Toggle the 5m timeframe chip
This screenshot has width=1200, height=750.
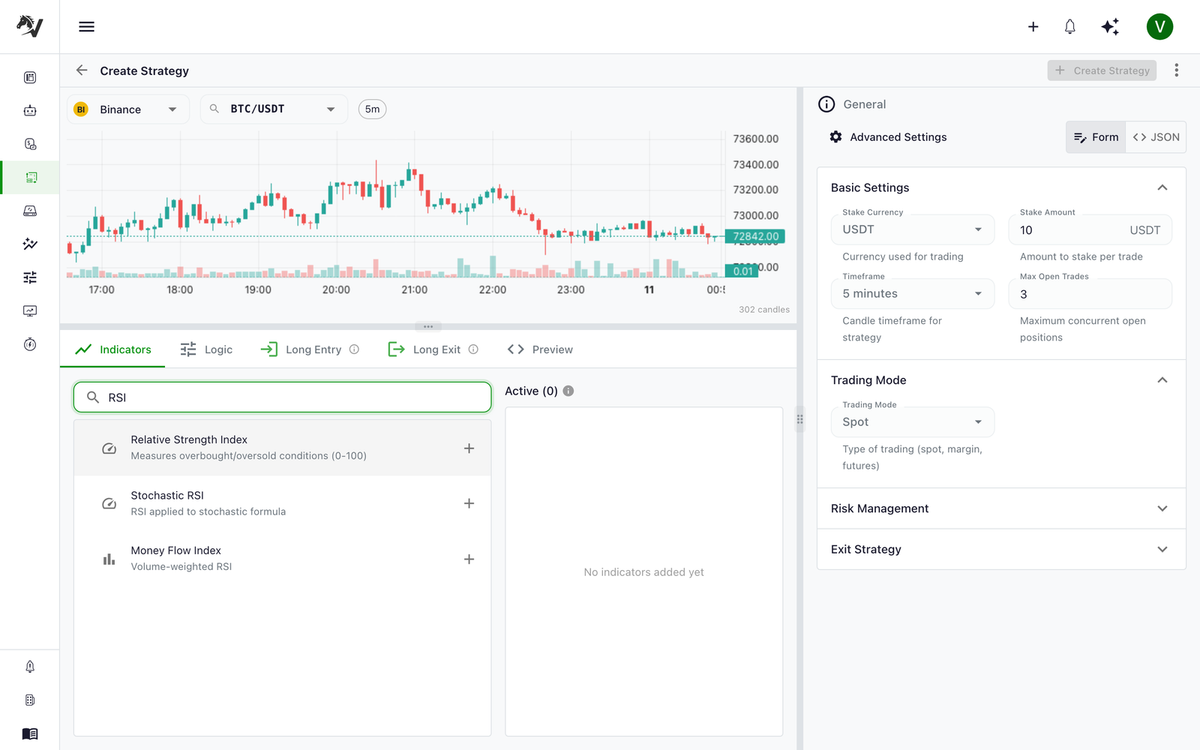click(372, 109)
